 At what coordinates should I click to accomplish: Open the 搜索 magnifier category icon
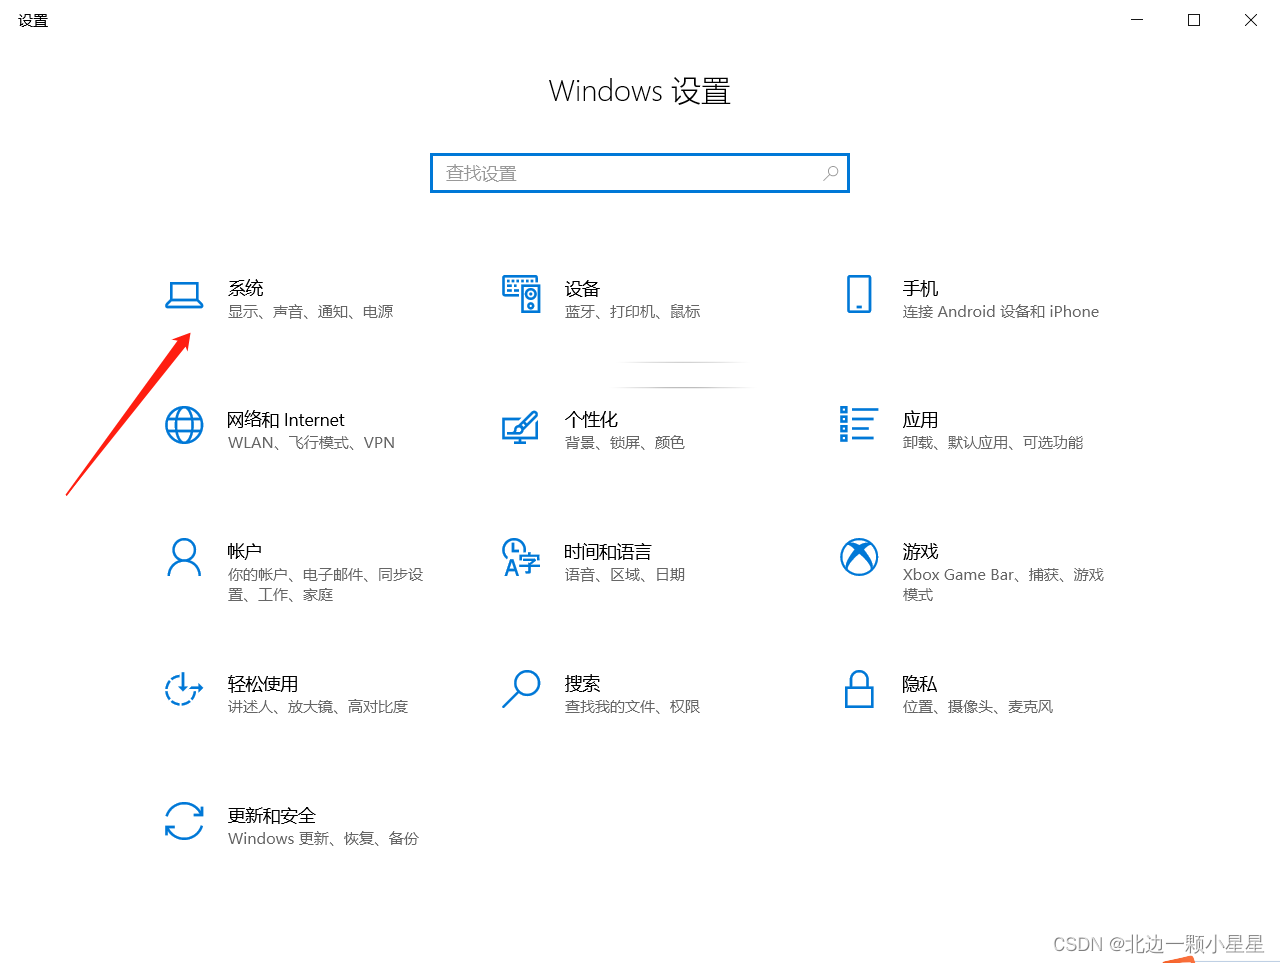521,689
